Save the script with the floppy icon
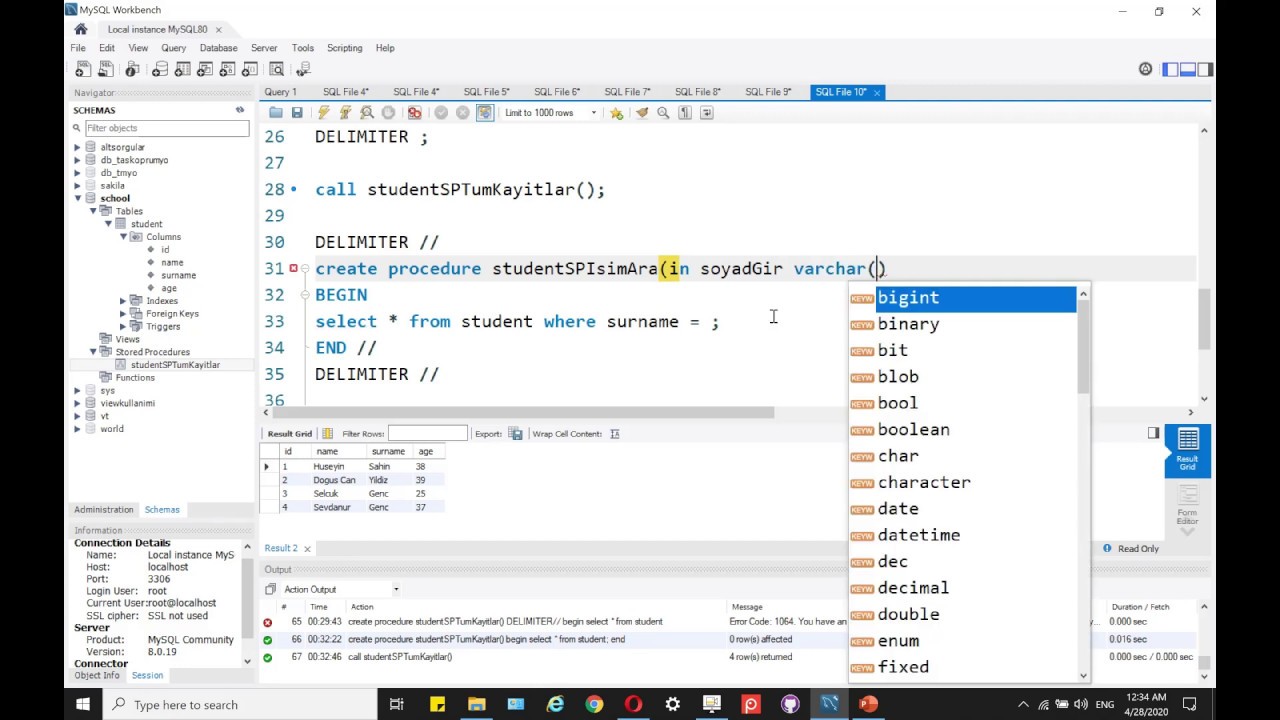 [x=297, y=113]
